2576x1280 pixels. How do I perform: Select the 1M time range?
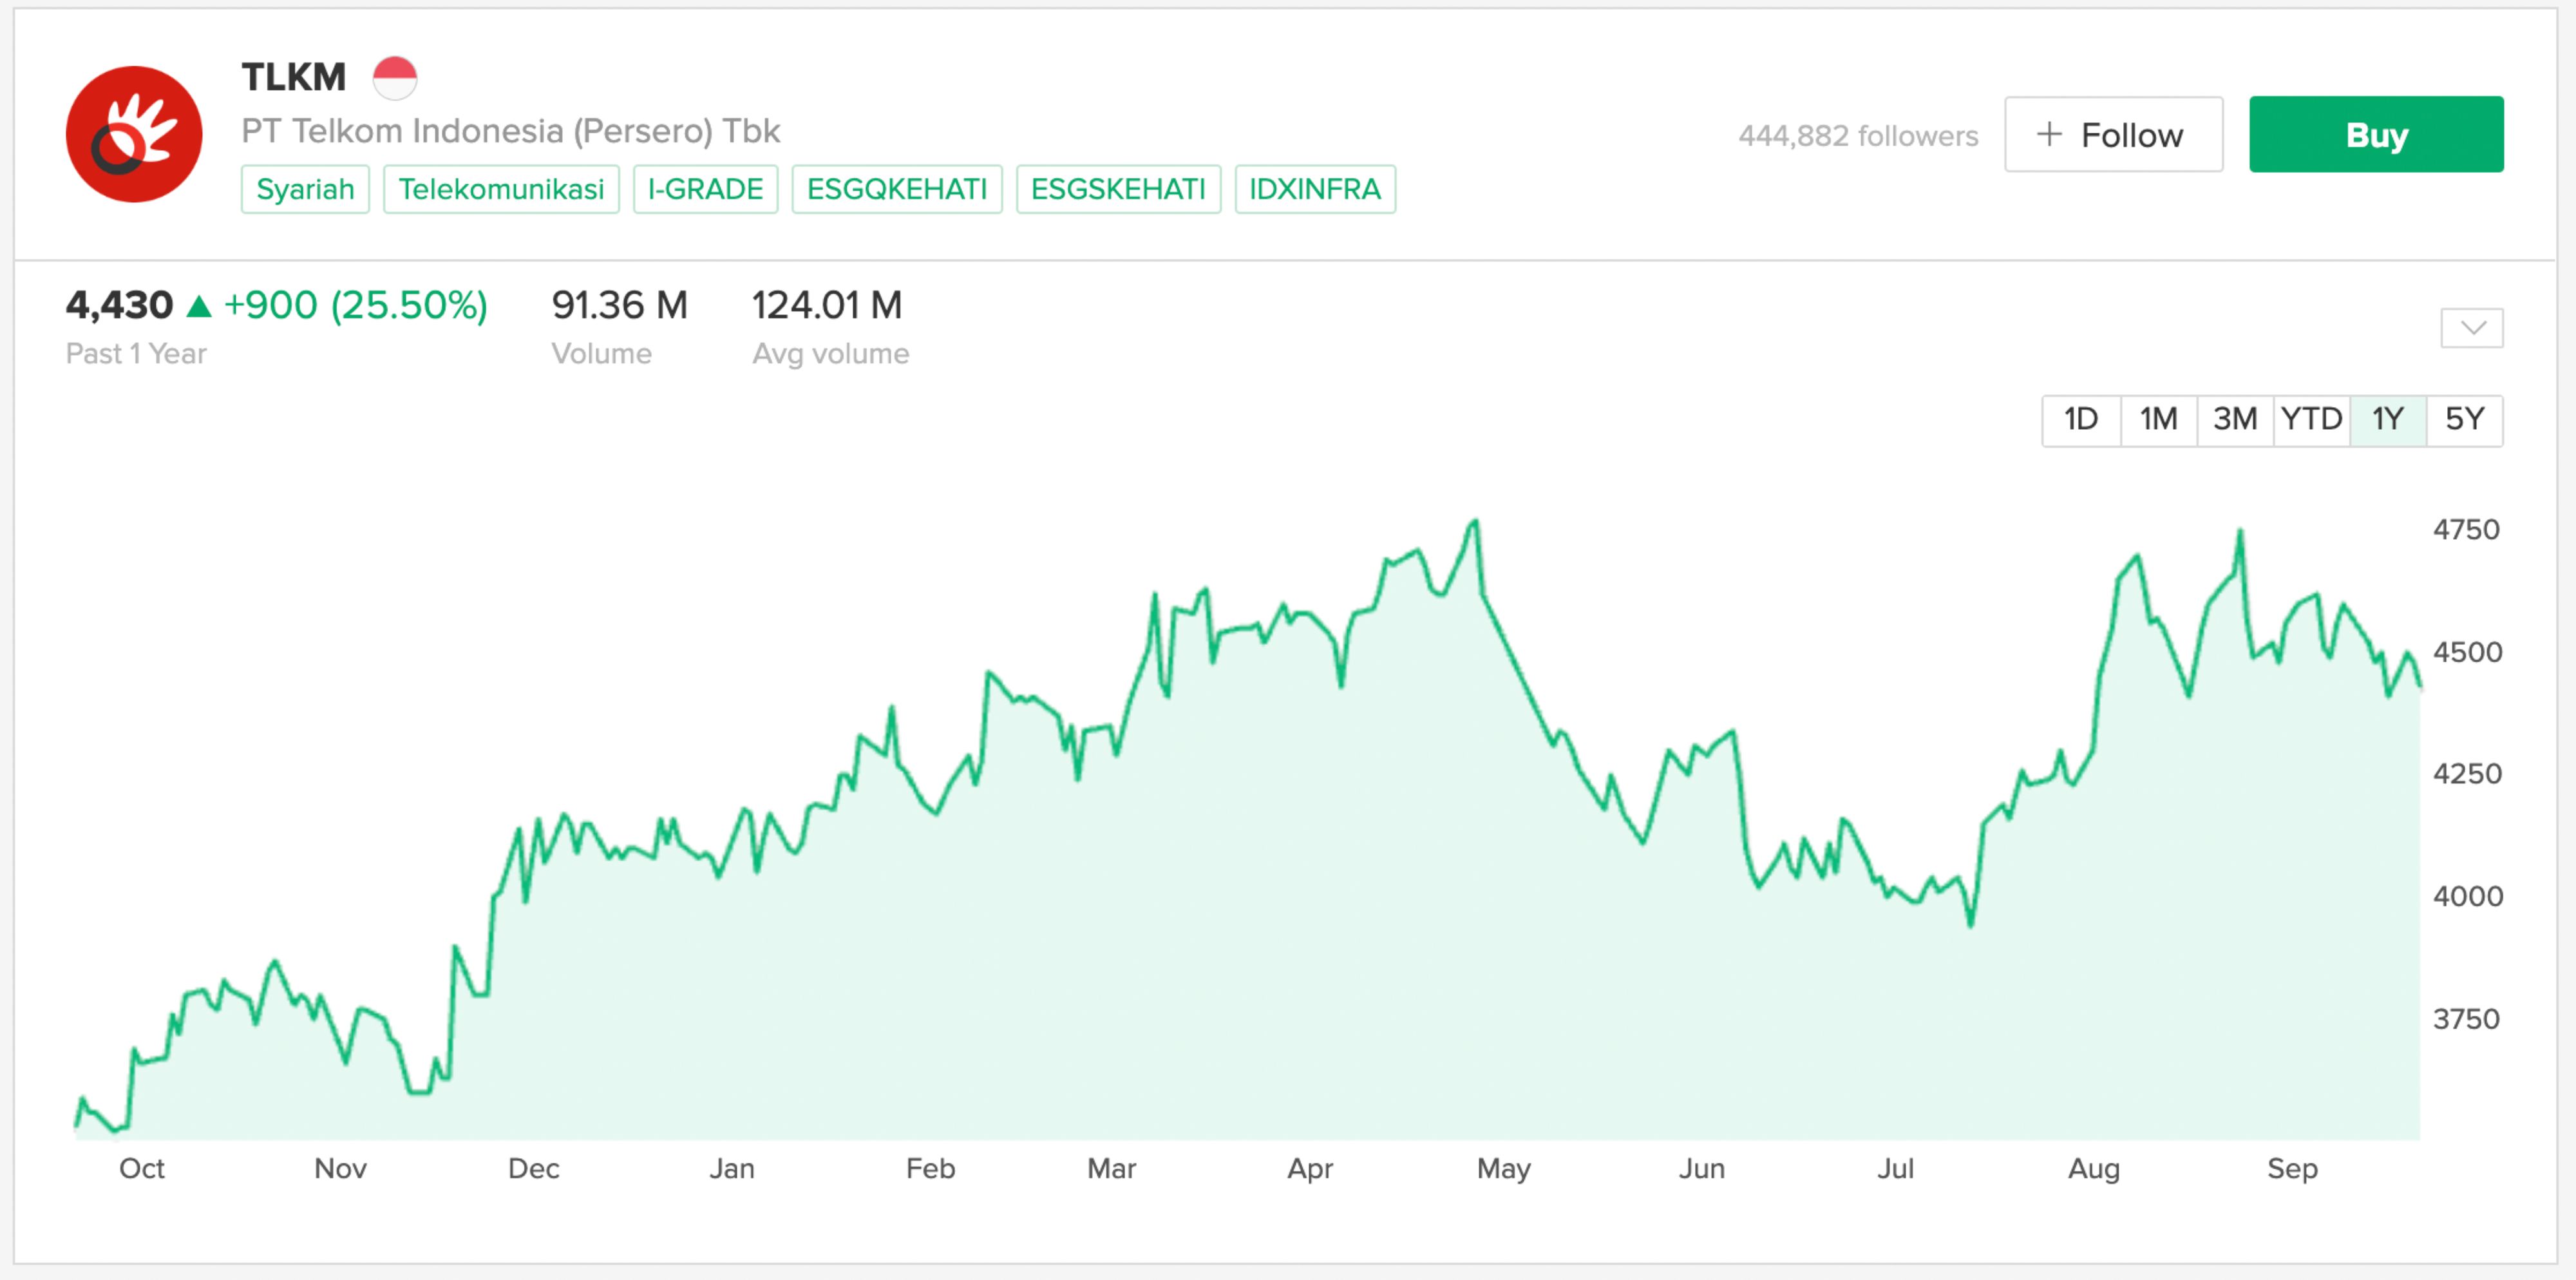pos(2157,420)
